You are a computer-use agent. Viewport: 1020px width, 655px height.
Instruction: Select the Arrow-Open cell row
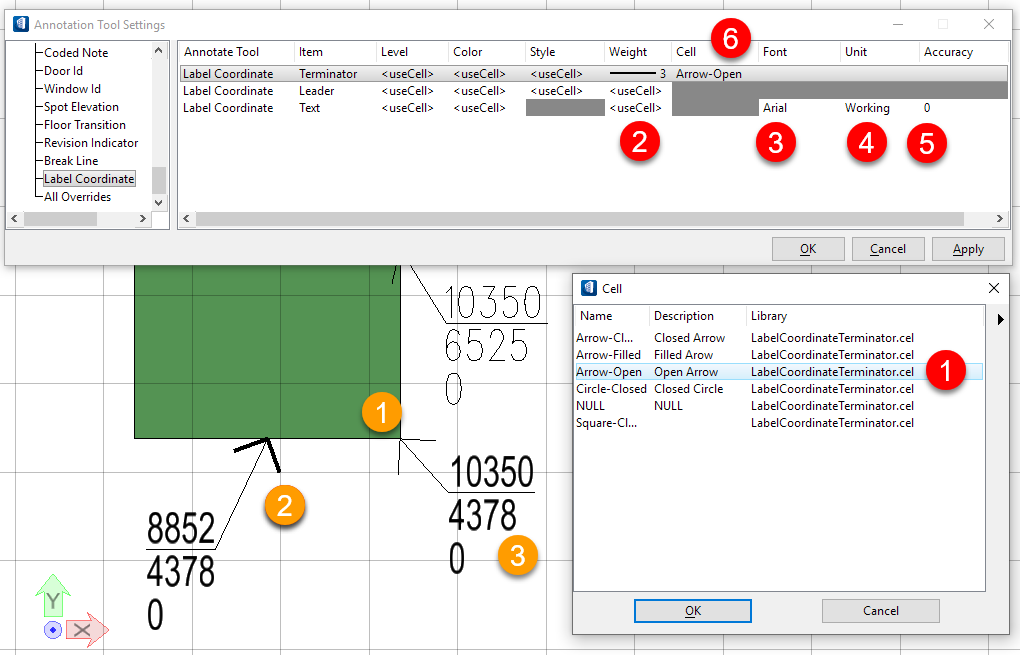[x=779, y=371]
